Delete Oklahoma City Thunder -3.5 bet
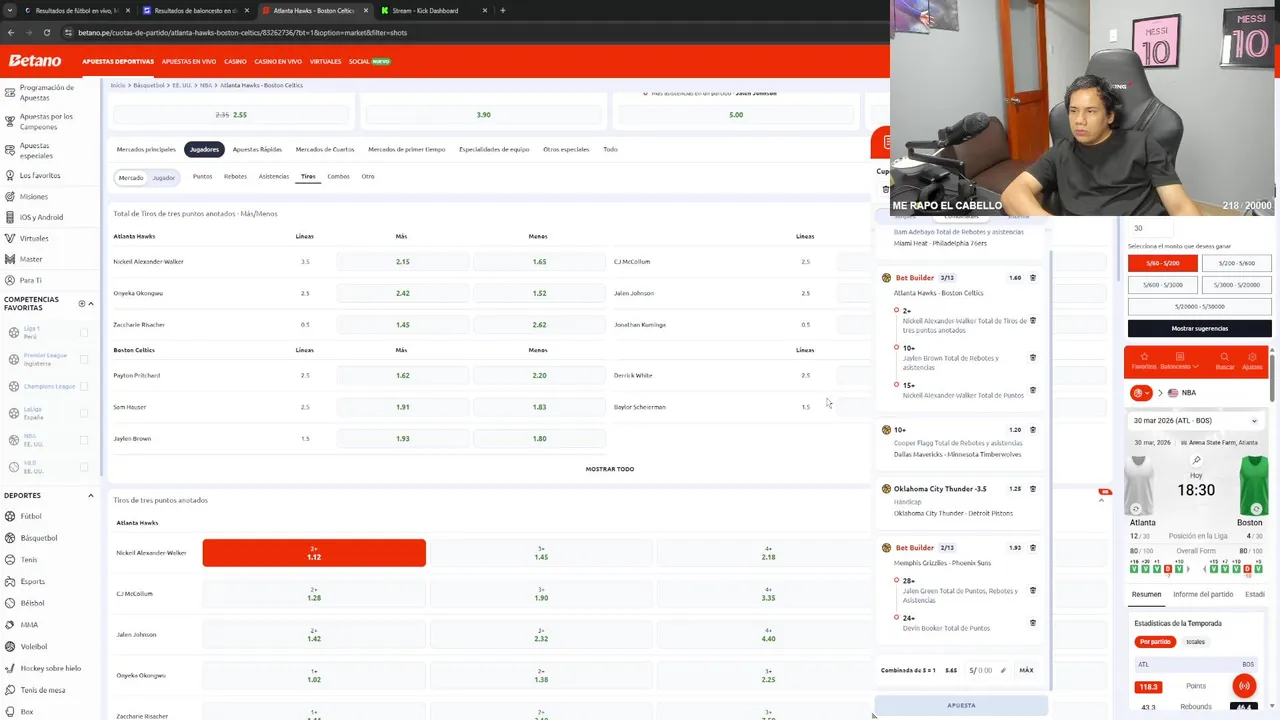This screenshot has height=720, width=1280. click(1033, 489)
